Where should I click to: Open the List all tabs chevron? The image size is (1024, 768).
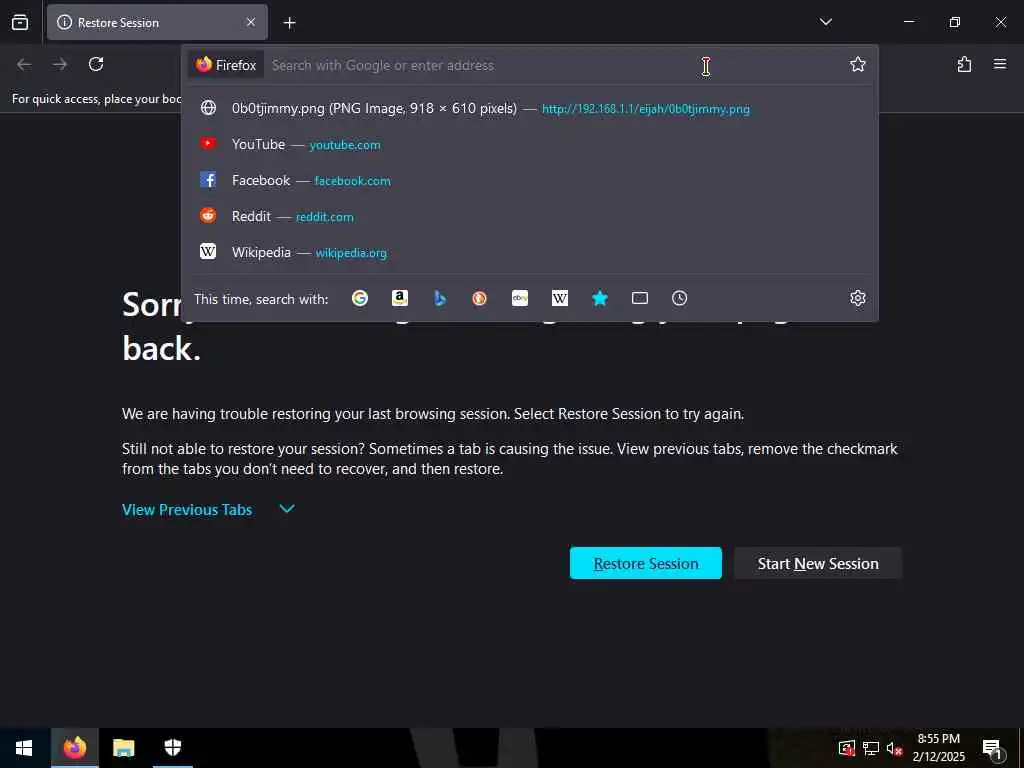click(825, 22)
